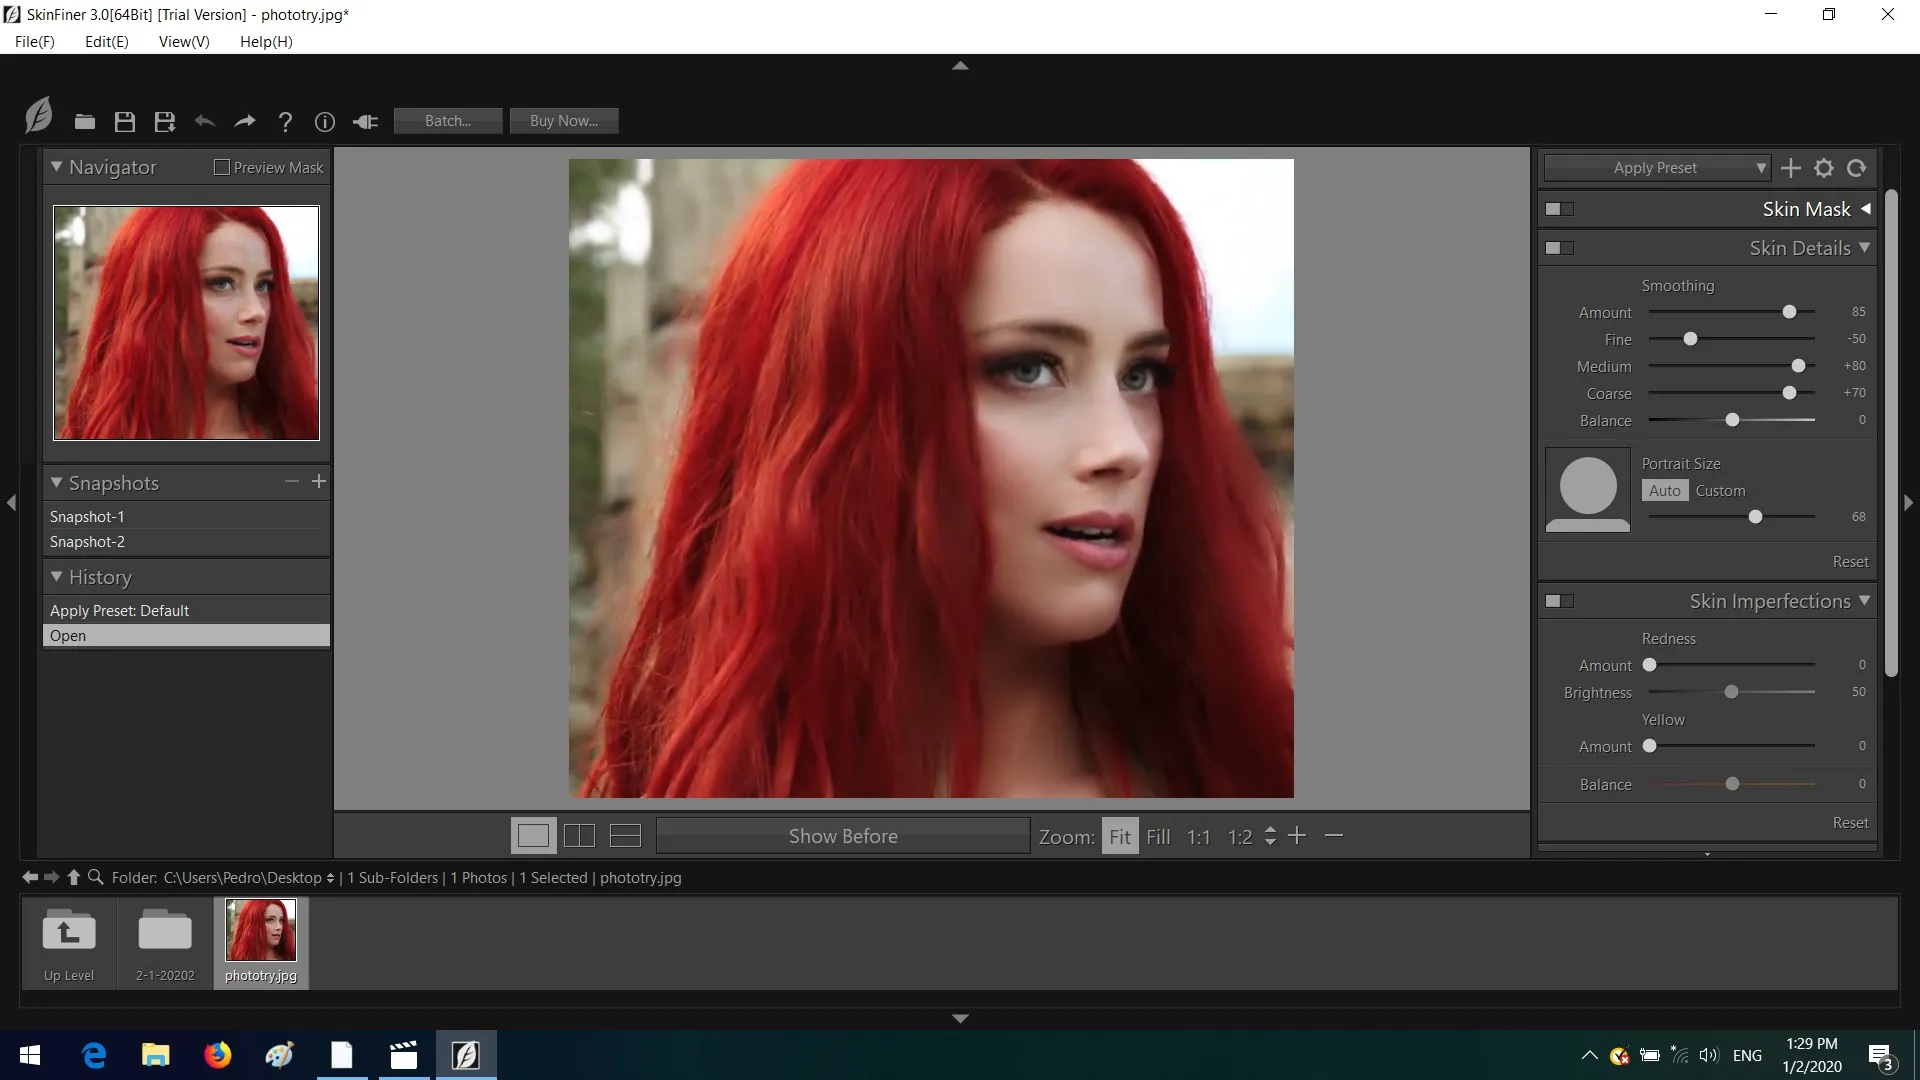Viewport: 1920px width, 1080px height.
Task: Switch to single image view layout
Action: point(533,836)
